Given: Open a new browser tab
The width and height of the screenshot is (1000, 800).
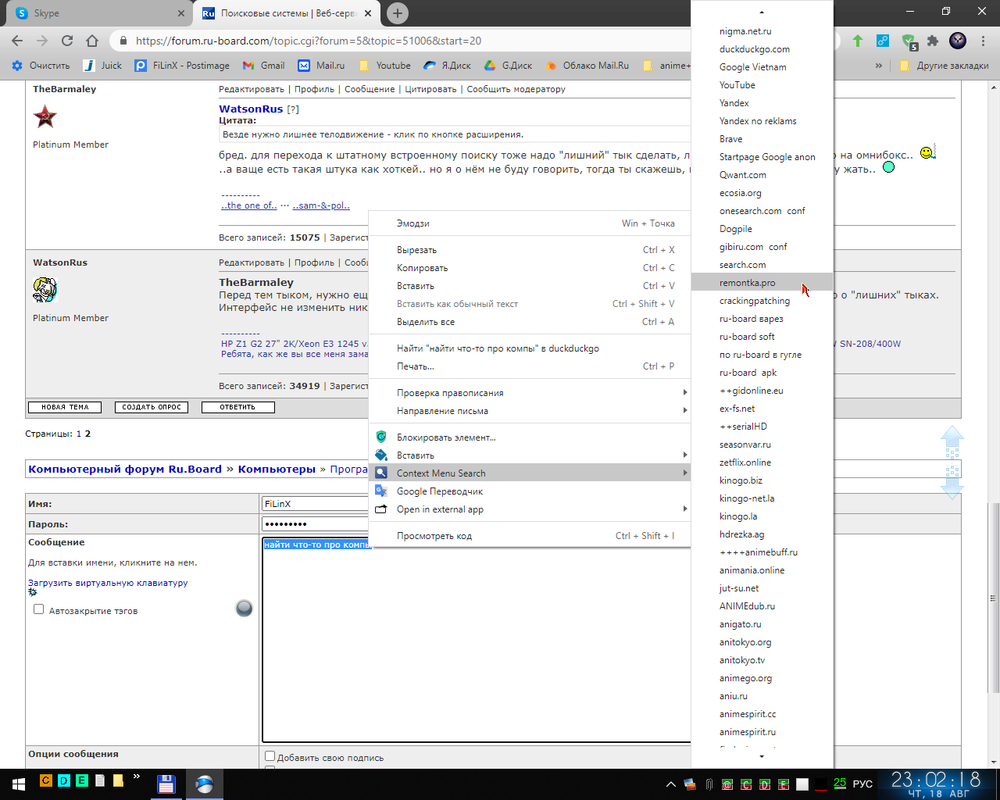Looking at the screenshot, I should coord(397,13).
